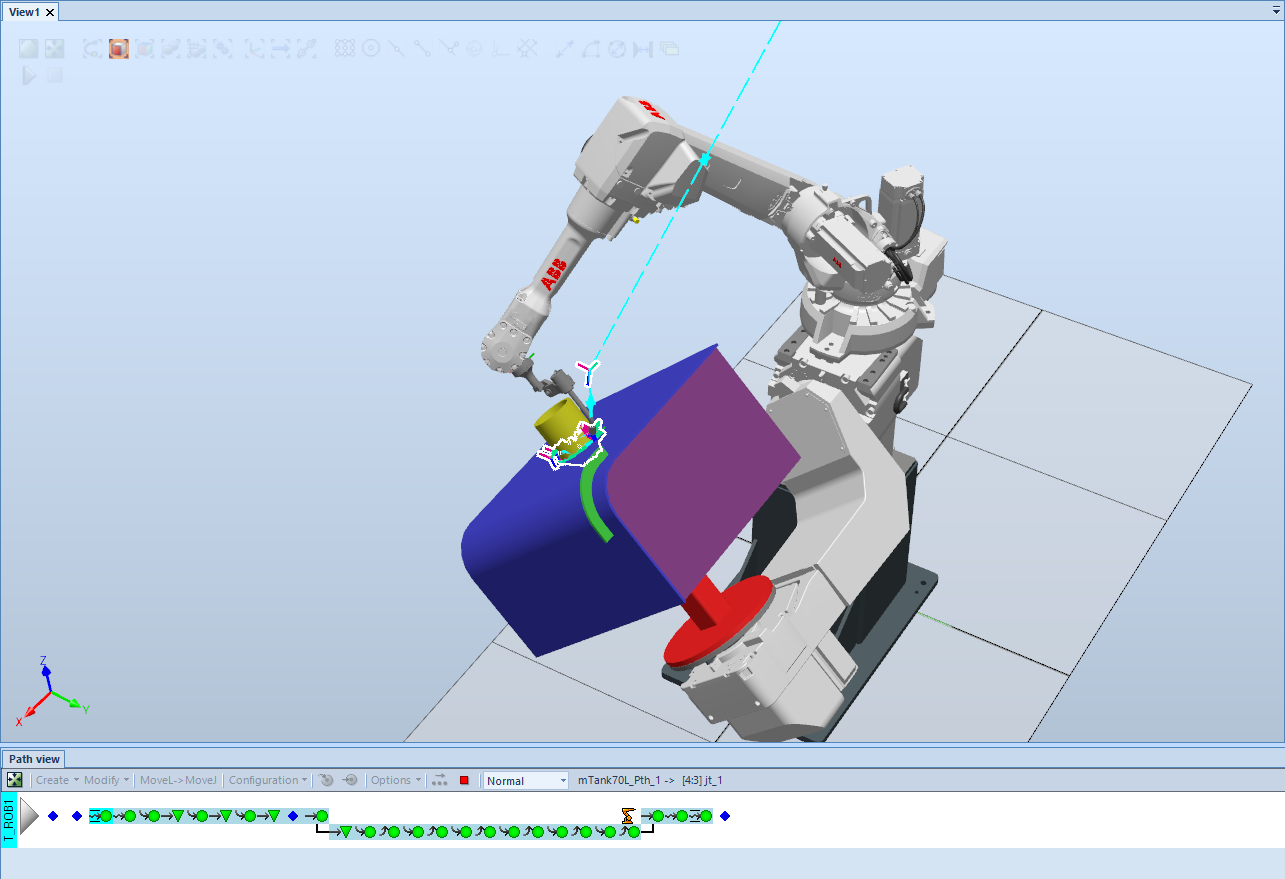Click the zoom-to-fit icon in Path view toolbar
Screen dimensions: 1285x879
point(14,780)
